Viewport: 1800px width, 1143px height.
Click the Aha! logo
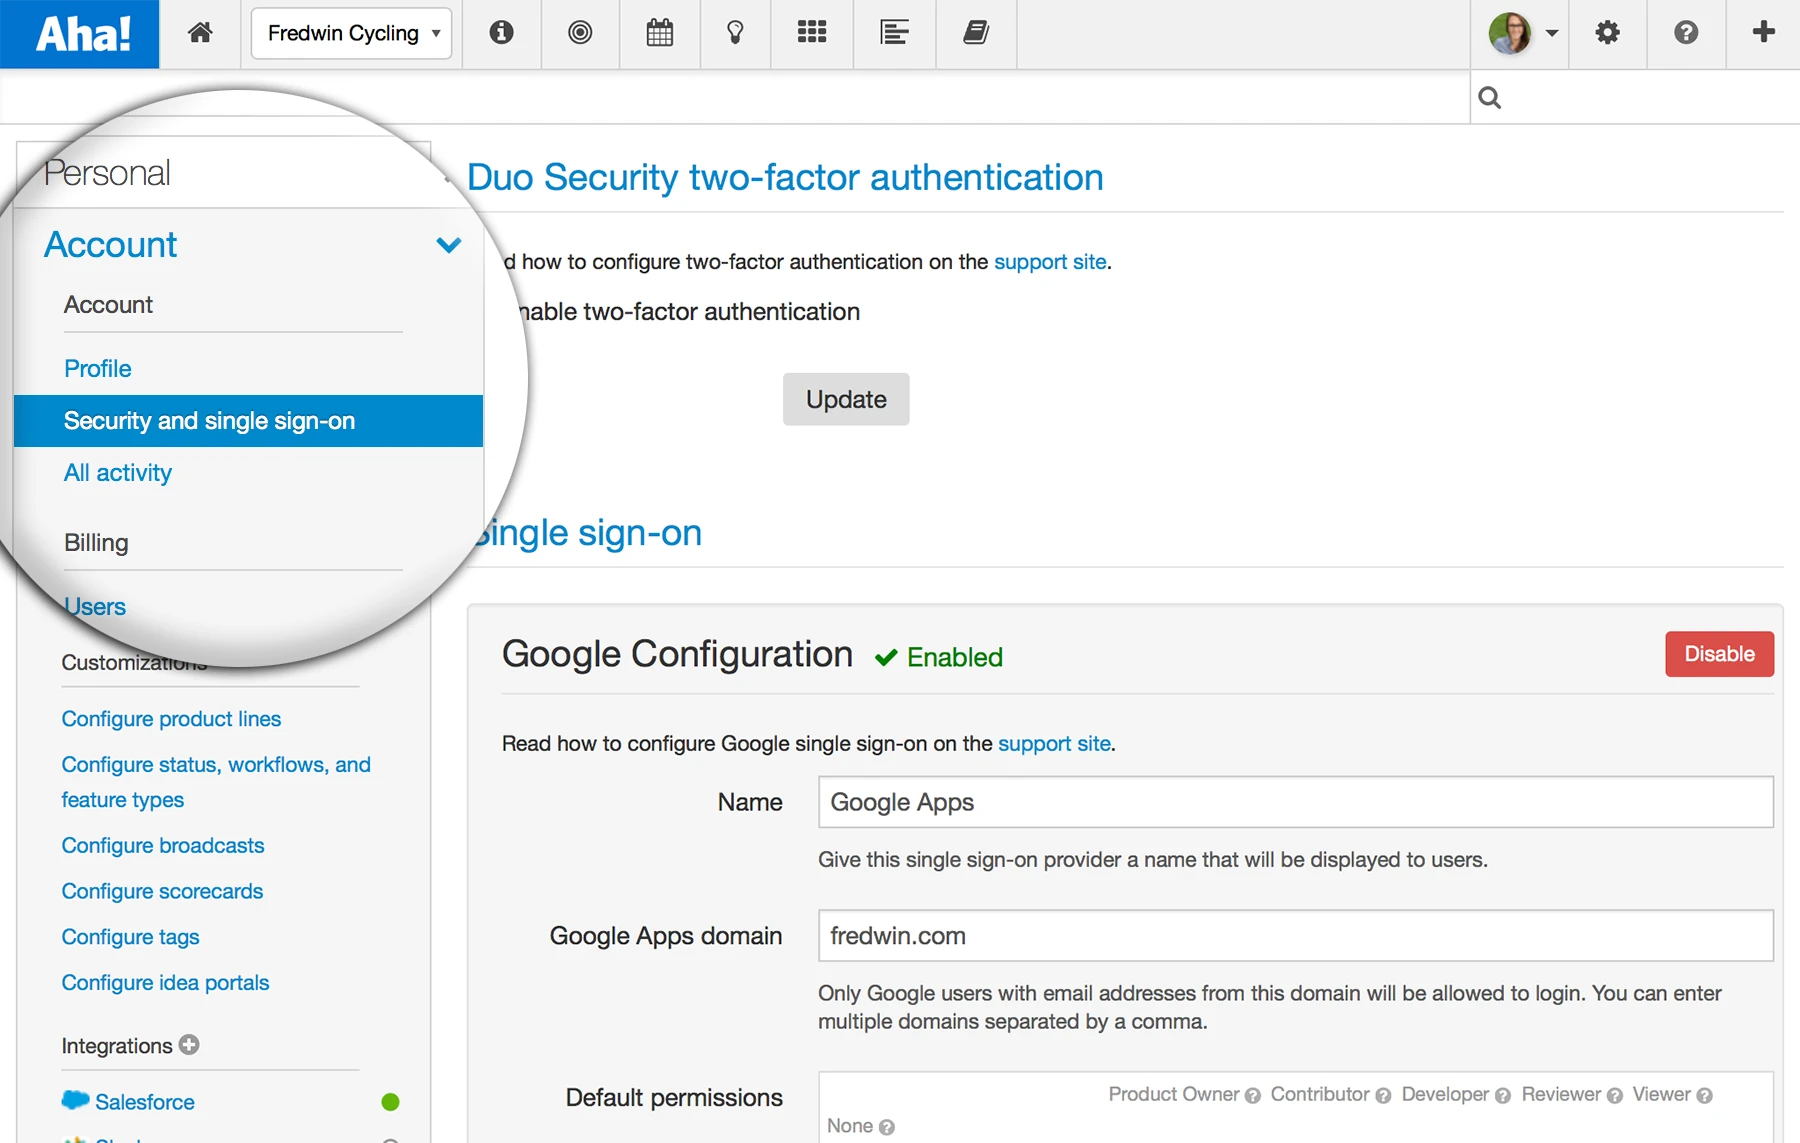pos(80,34)
